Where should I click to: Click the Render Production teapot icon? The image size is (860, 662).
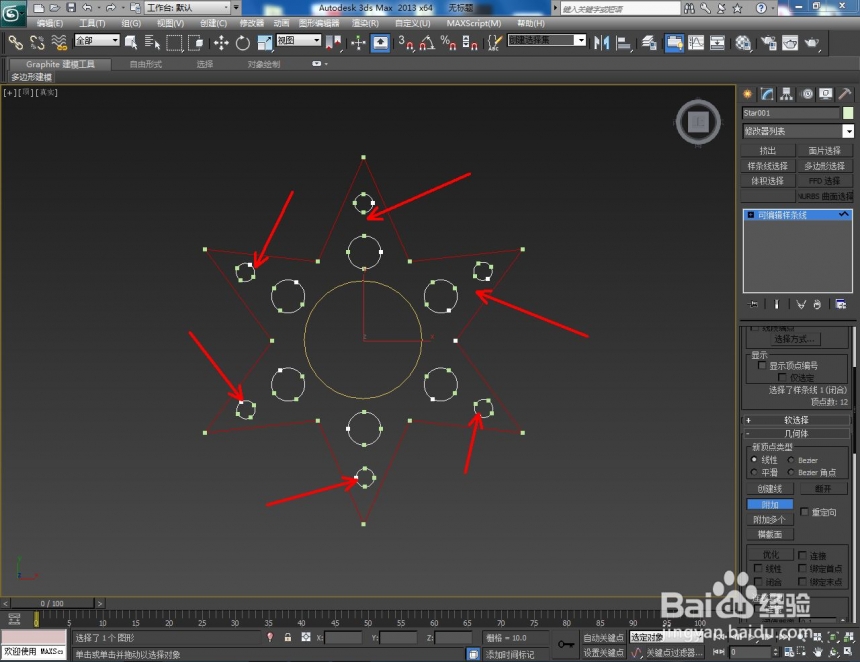(812, 43)
